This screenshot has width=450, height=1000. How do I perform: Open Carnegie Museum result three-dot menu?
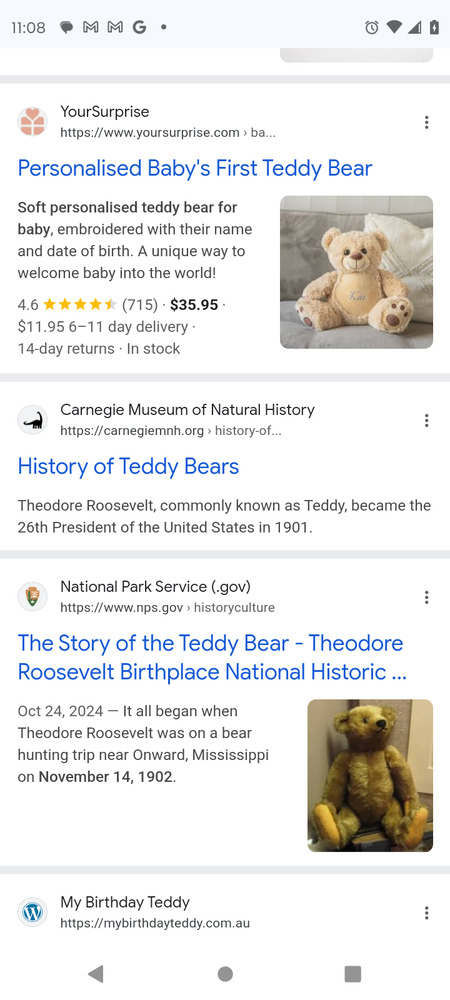pyautogui.click(x=426, y=420)
